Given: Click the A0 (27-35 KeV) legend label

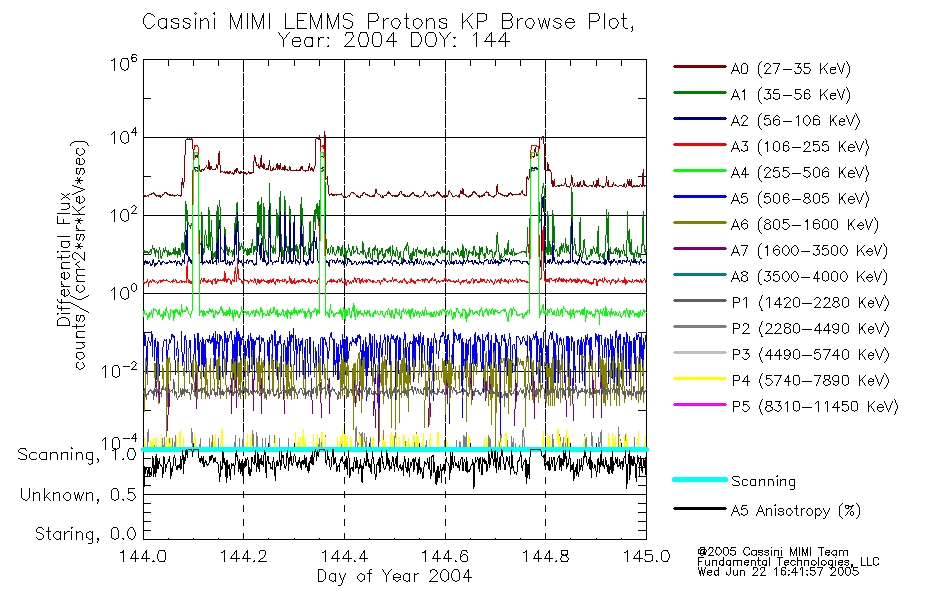Looking at the screenshot, I should point(790,68).
